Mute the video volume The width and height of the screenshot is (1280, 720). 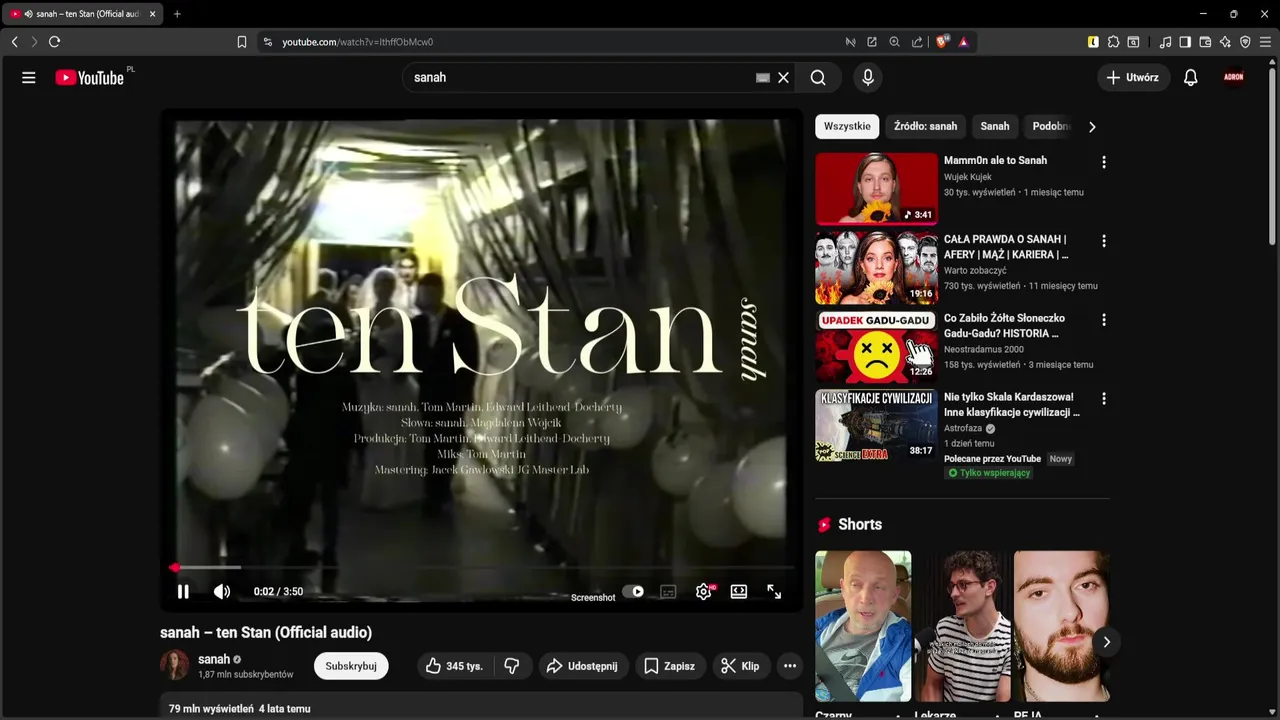click(x=222, y=592)
